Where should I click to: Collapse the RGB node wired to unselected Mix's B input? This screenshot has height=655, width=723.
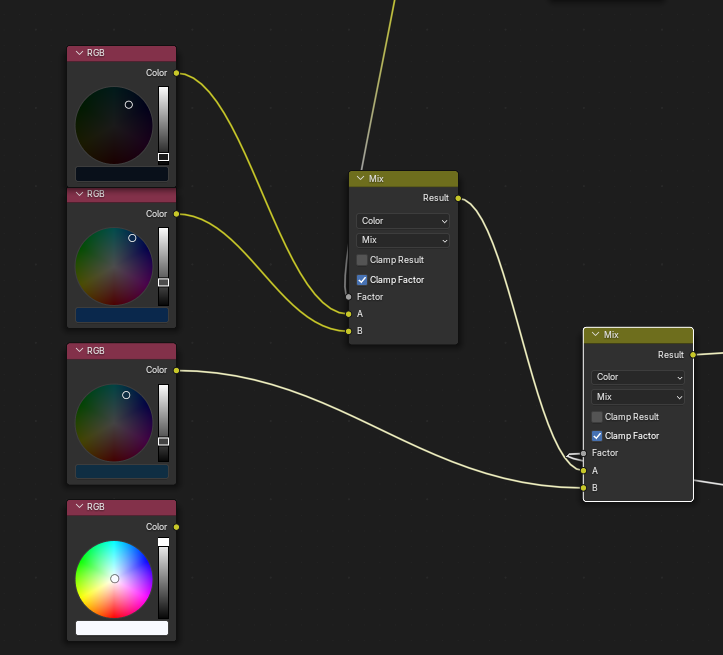click(x=79, y=194)
